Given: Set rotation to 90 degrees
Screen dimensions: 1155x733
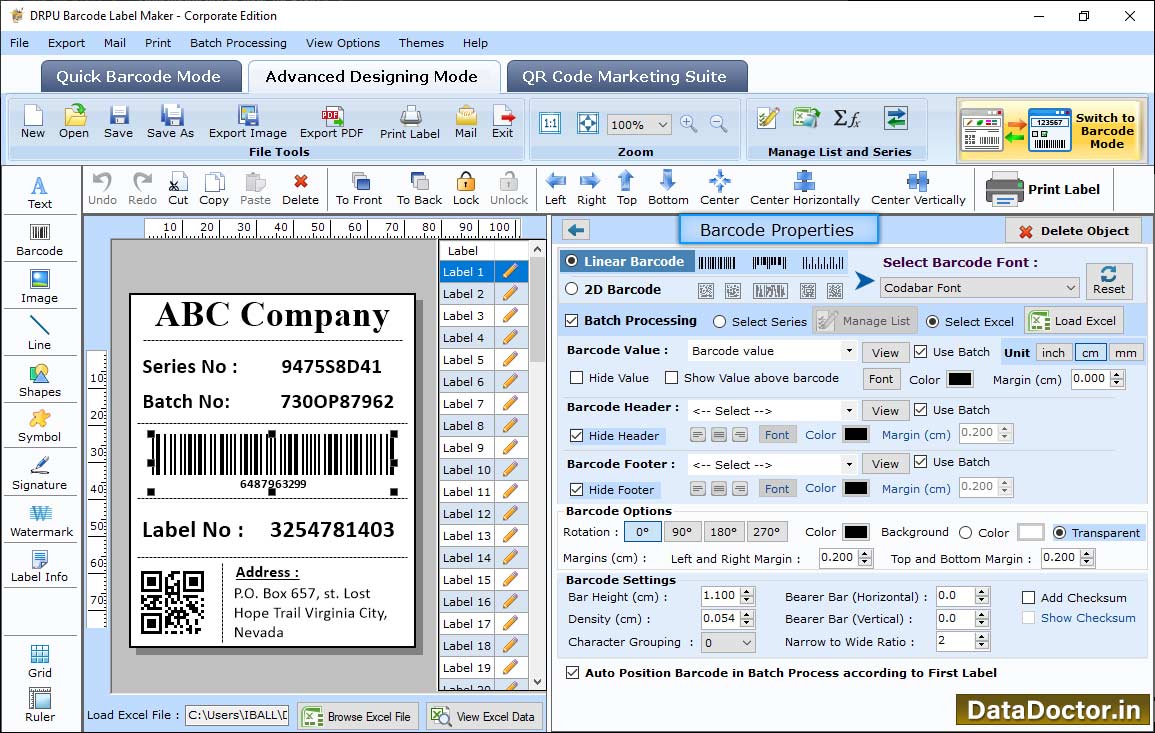Looking at the screenshot, I should click(x=682, y=532).
